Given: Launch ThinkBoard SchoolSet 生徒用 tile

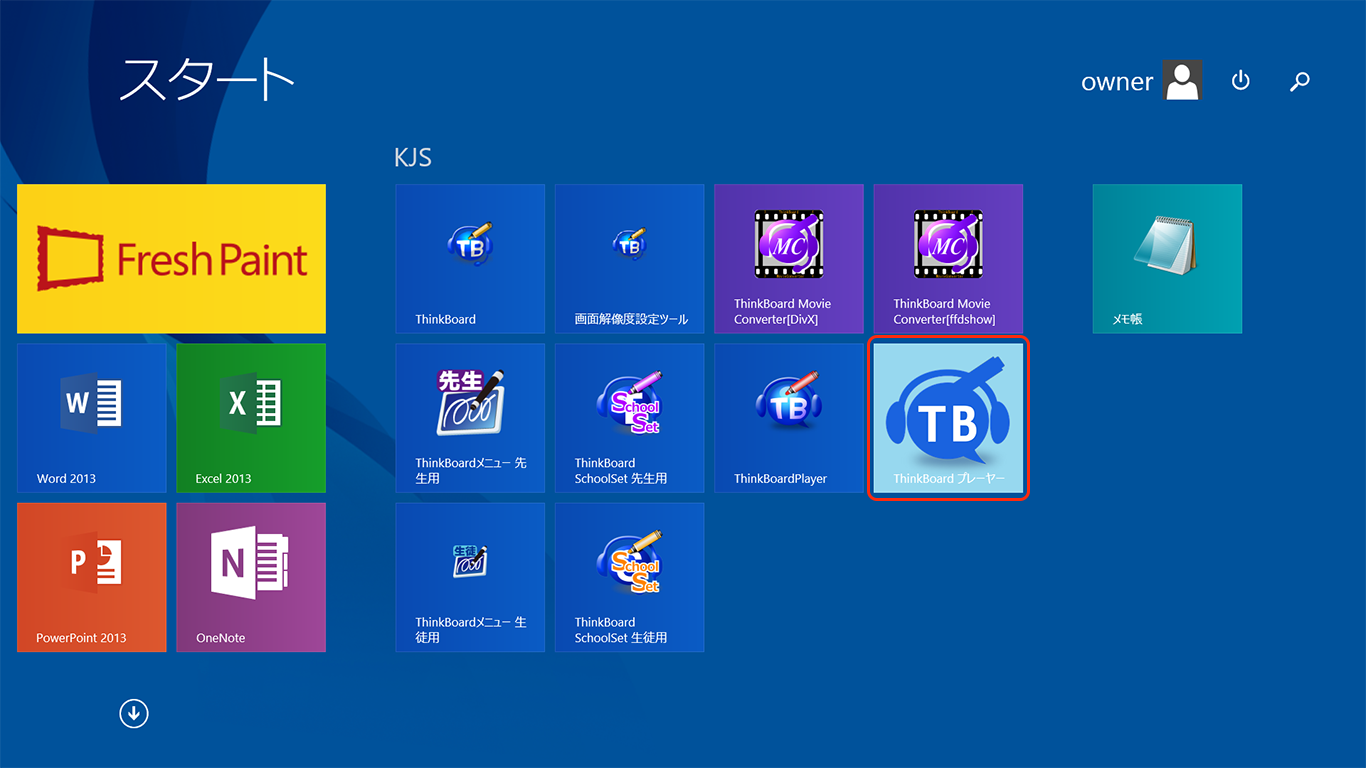Looking at the screenshot, I should point(630,577).
